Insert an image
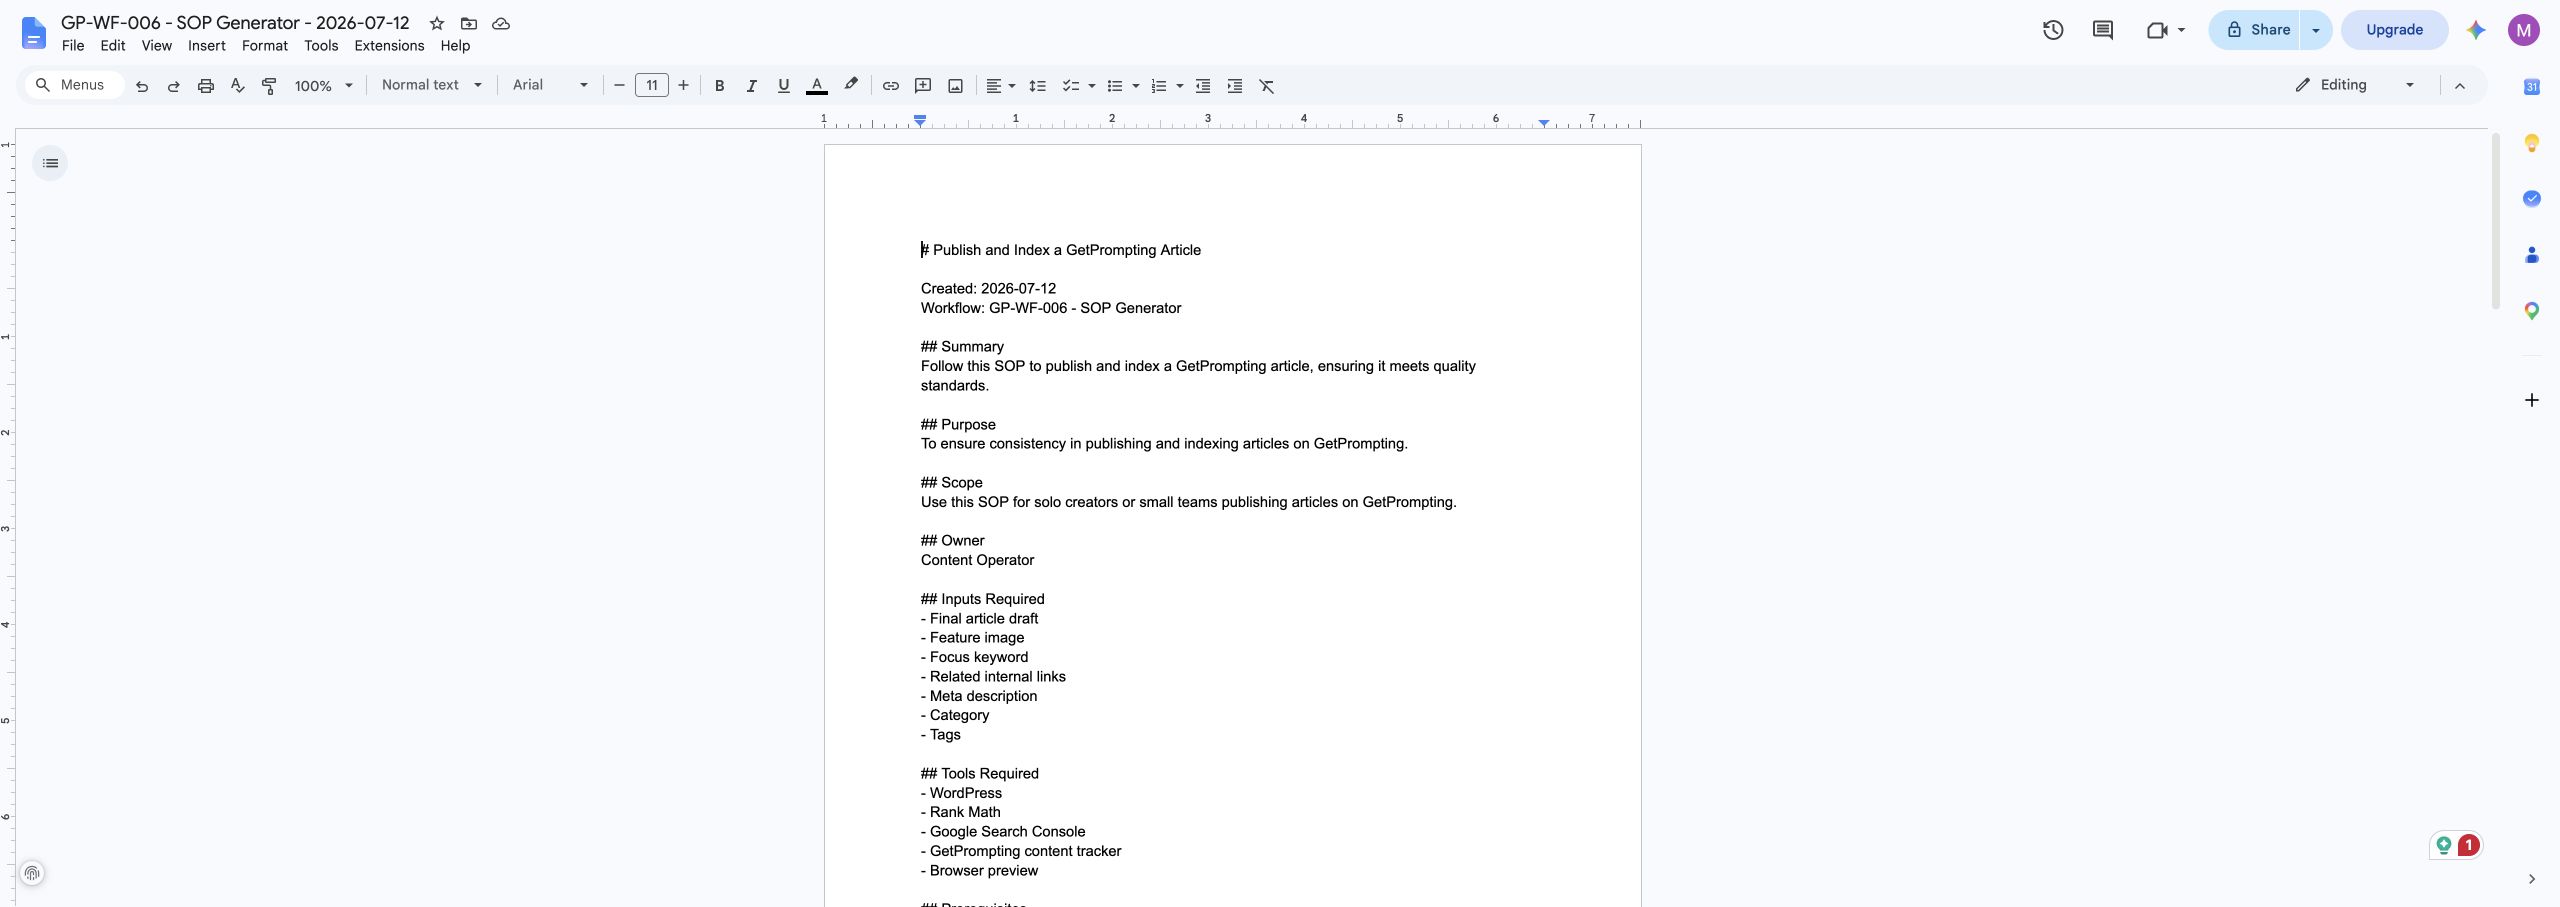Image resolution: width=2560 pixels, height=907 pixels. click(x=955, y=86)
